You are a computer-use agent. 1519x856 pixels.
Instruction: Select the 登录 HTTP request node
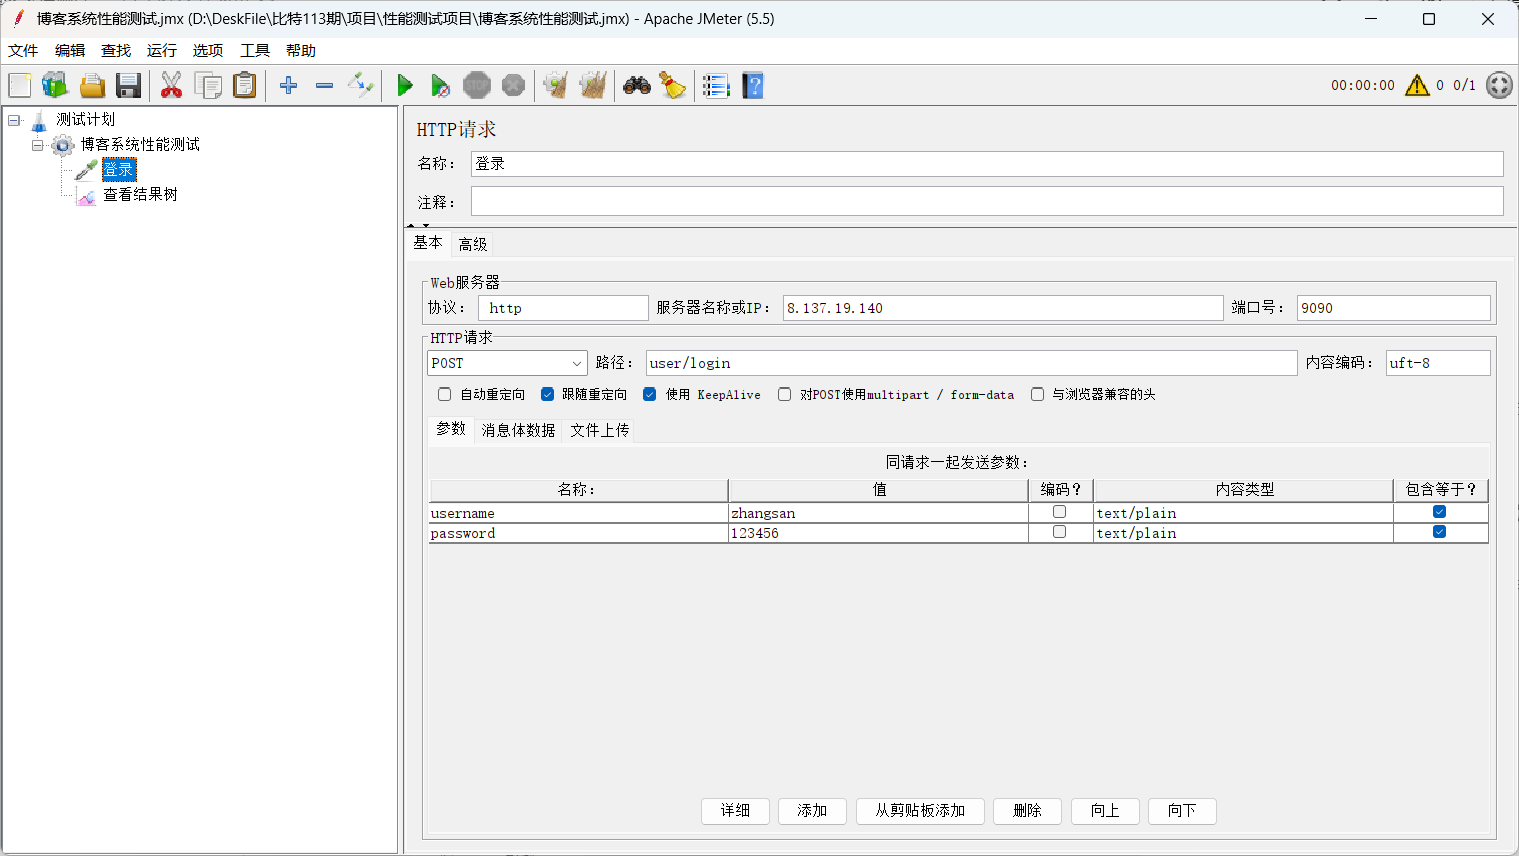(x=119, y=170)
